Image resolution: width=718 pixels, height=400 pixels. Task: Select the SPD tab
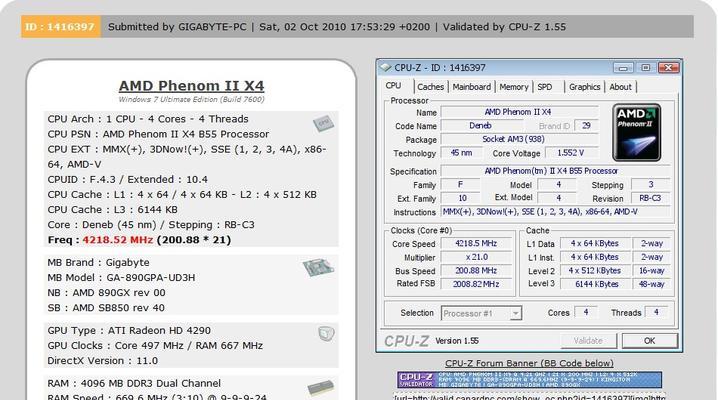[x=544, y=86]
